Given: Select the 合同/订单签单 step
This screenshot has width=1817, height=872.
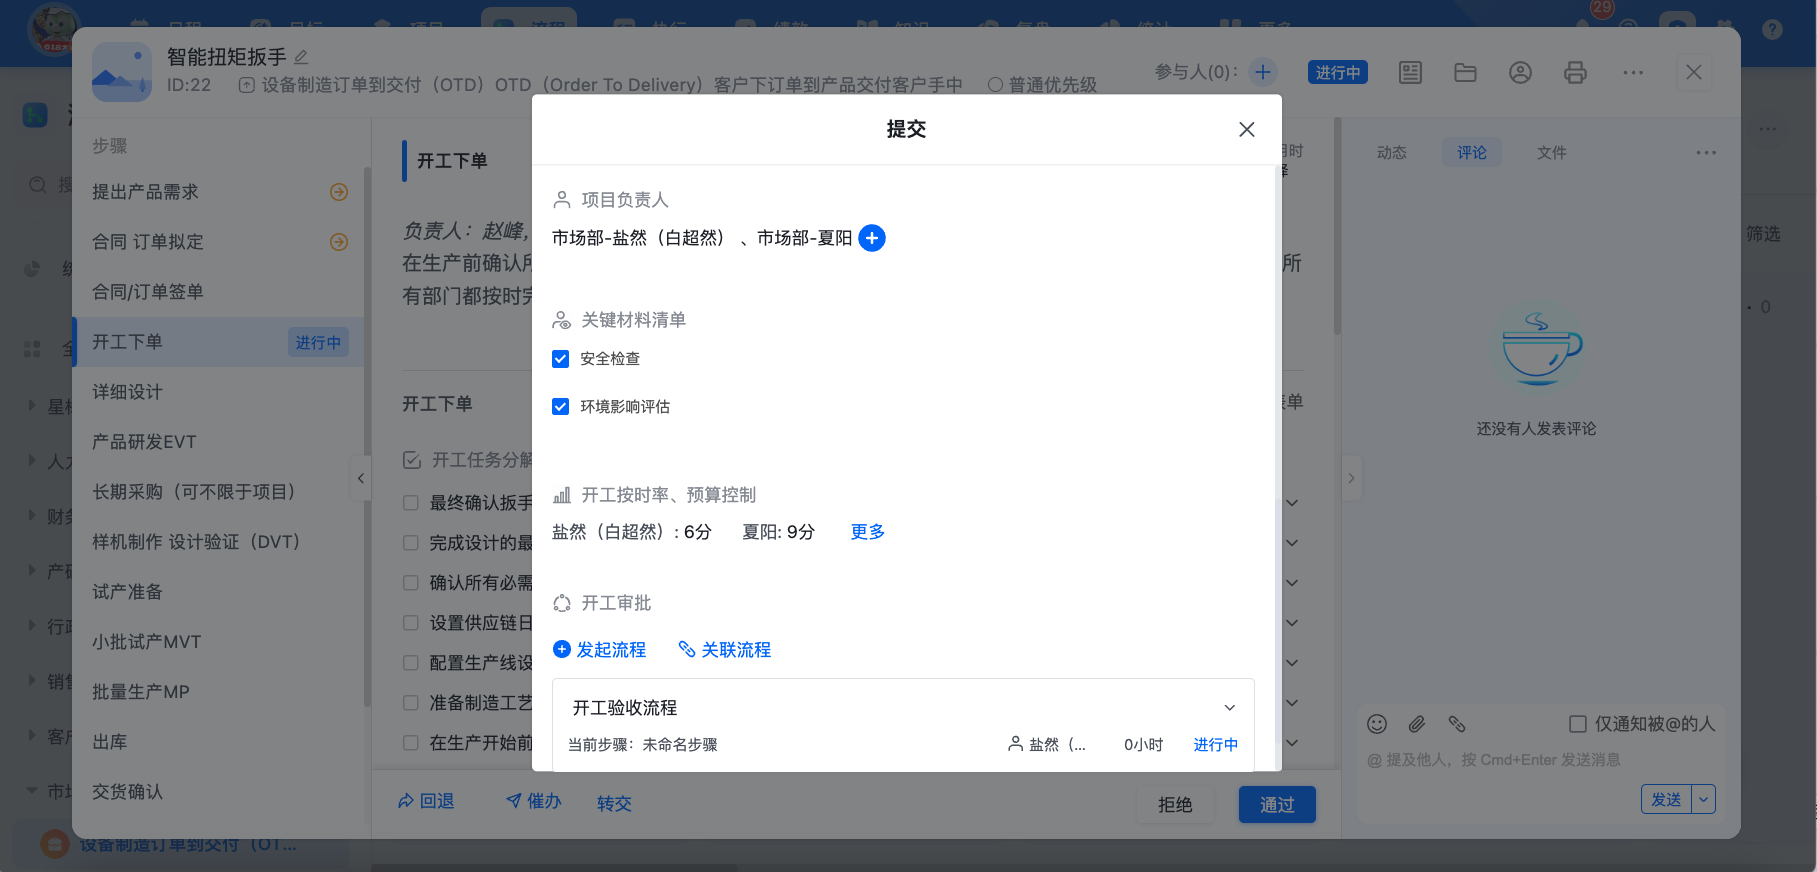Looking at the screenshot, I should 218,292.
